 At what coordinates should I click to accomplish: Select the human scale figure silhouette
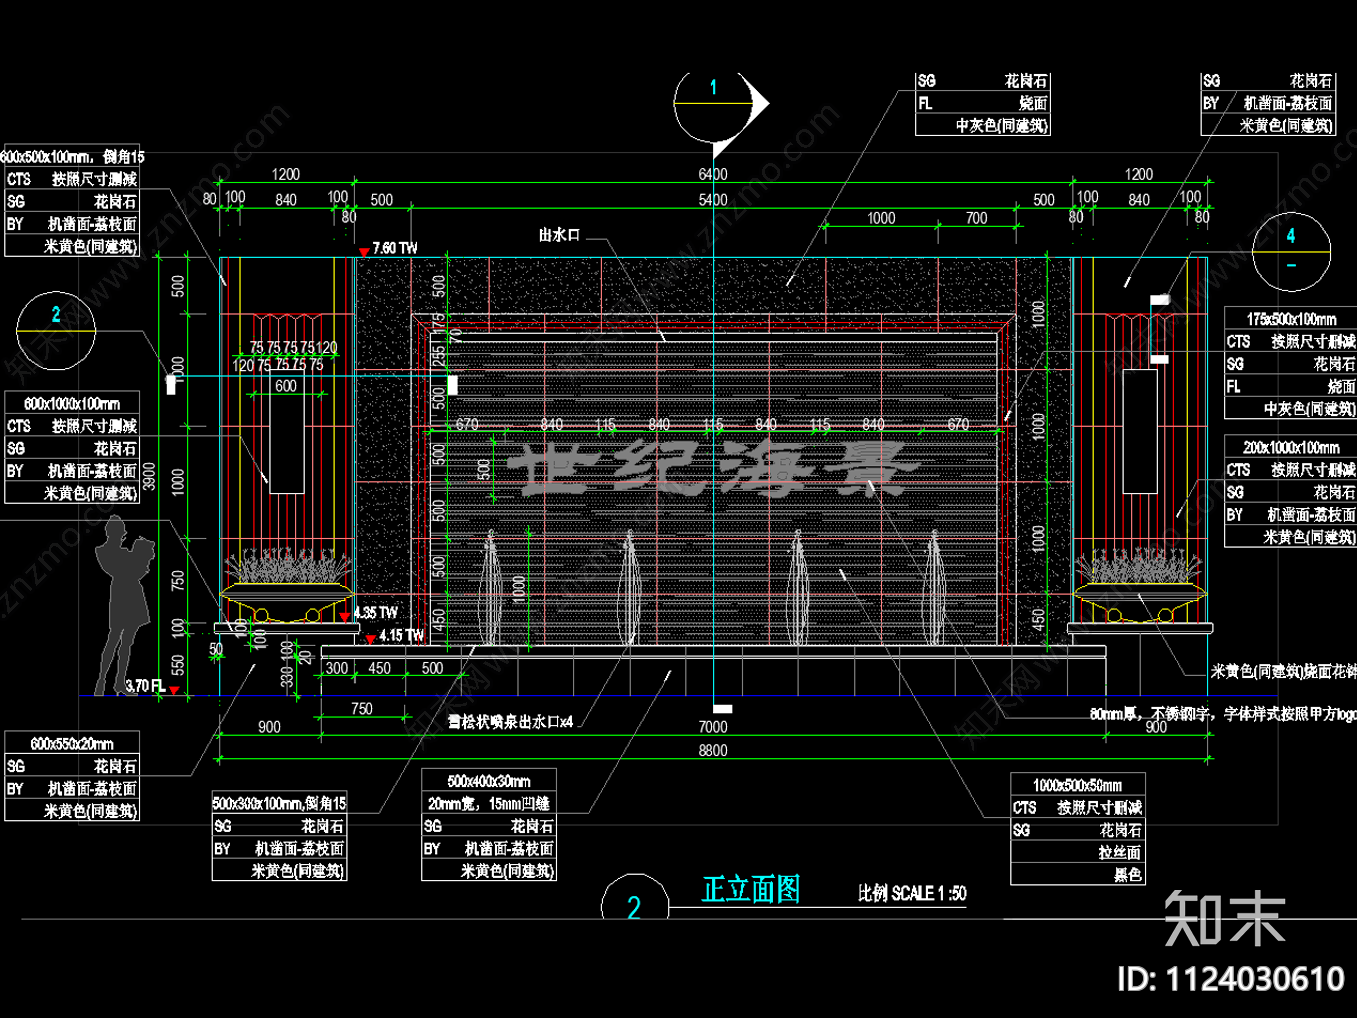(123, 605)
